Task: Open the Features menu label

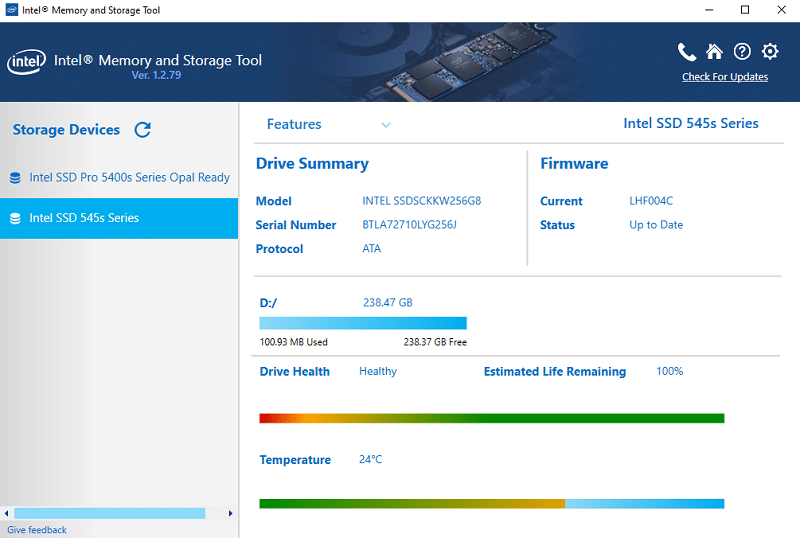Action: [x=294, y=124]
